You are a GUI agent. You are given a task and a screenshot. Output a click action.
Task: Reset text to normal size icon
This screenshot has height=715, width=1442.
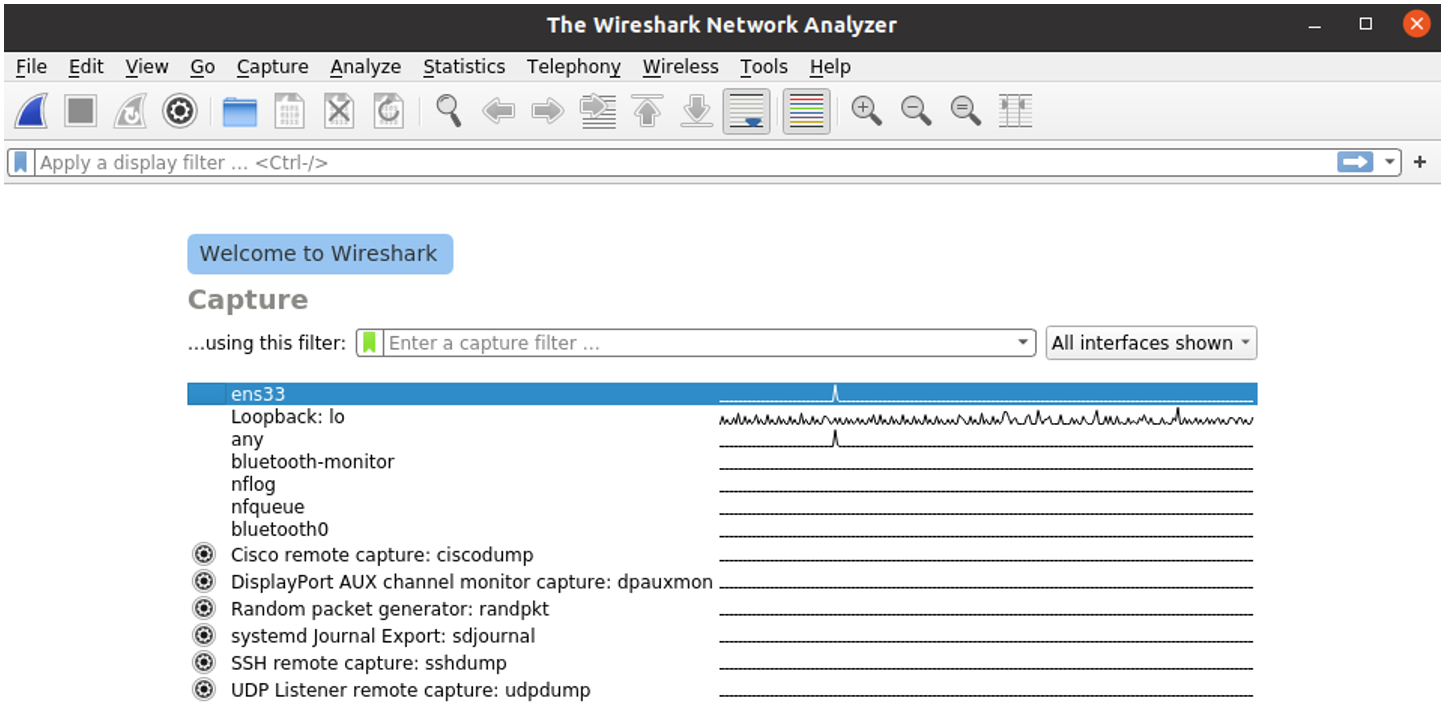point(965,111)
